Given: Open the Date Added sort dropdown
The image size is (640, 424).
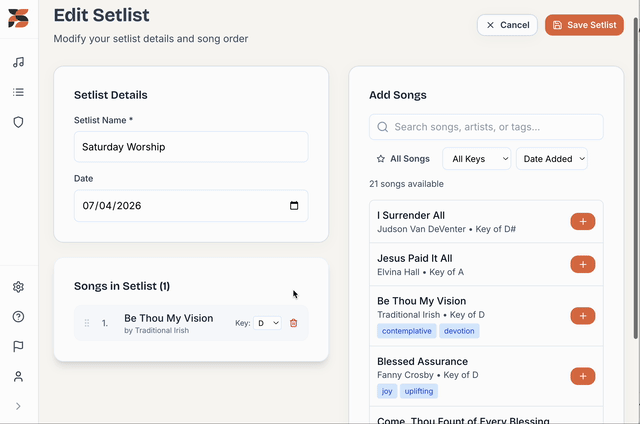Looking at the screenshot, I should pos(552,159).
